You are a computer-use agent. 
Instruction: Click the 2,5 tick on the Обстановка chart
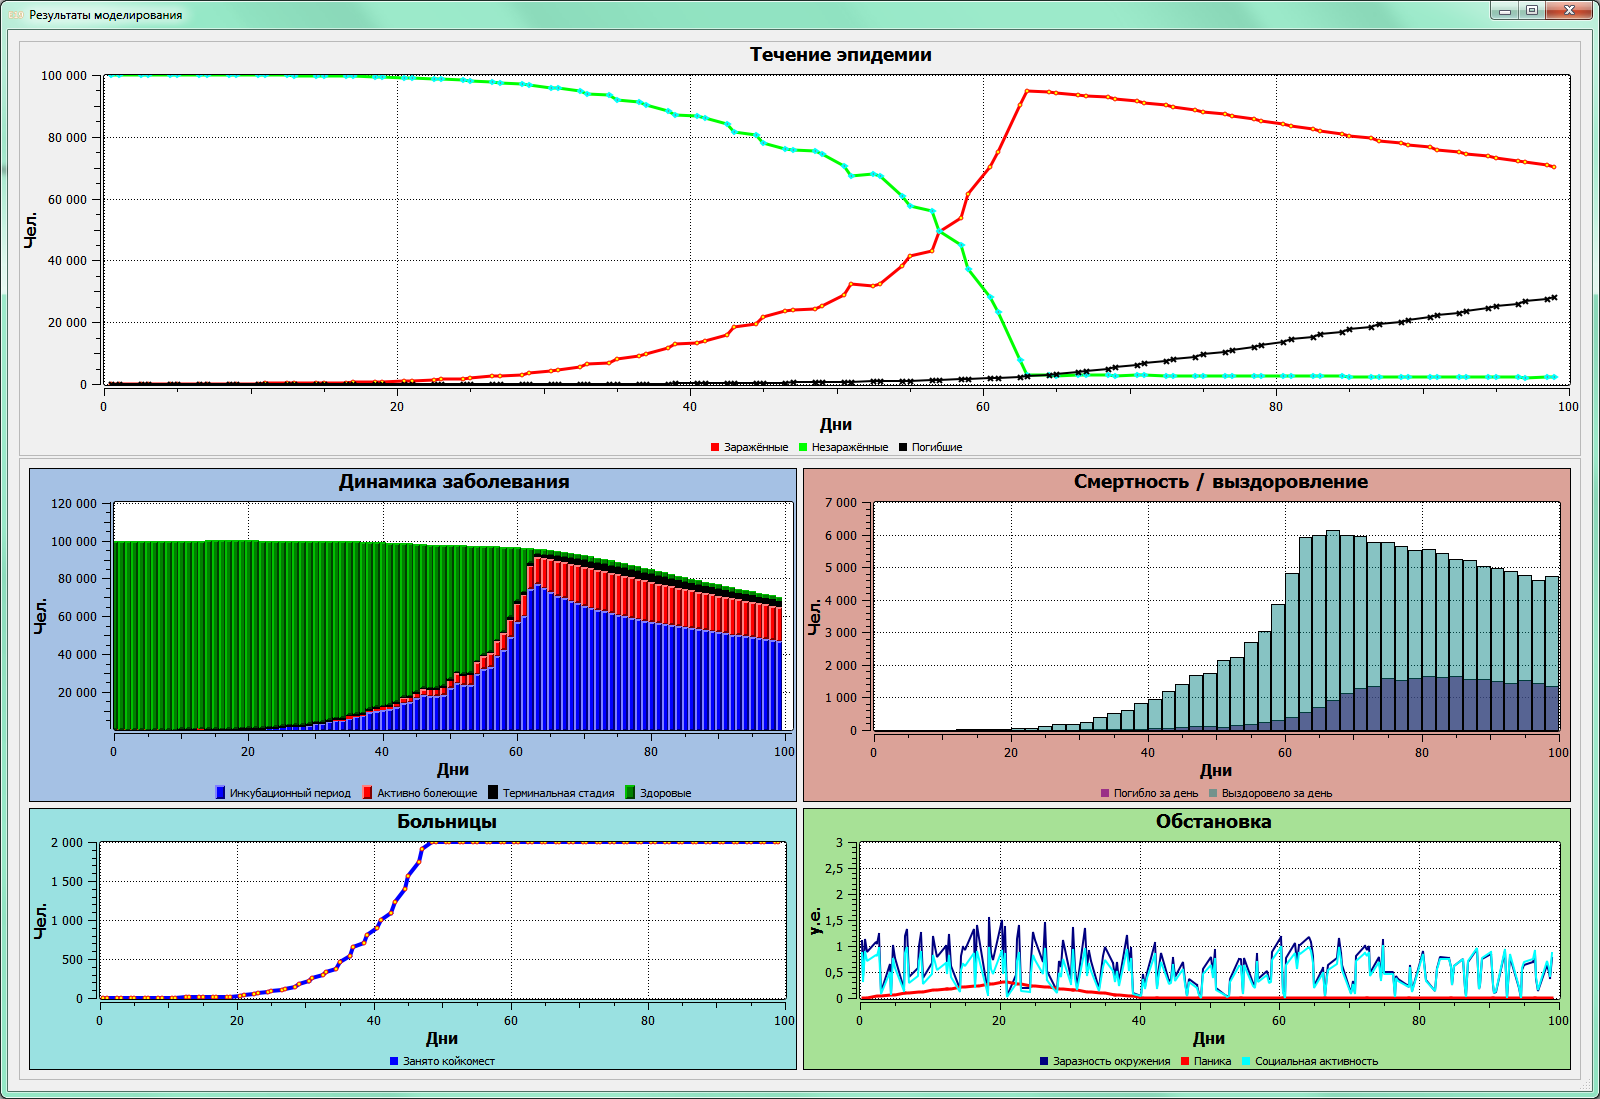pyautogui.click(x=834, y=869)
